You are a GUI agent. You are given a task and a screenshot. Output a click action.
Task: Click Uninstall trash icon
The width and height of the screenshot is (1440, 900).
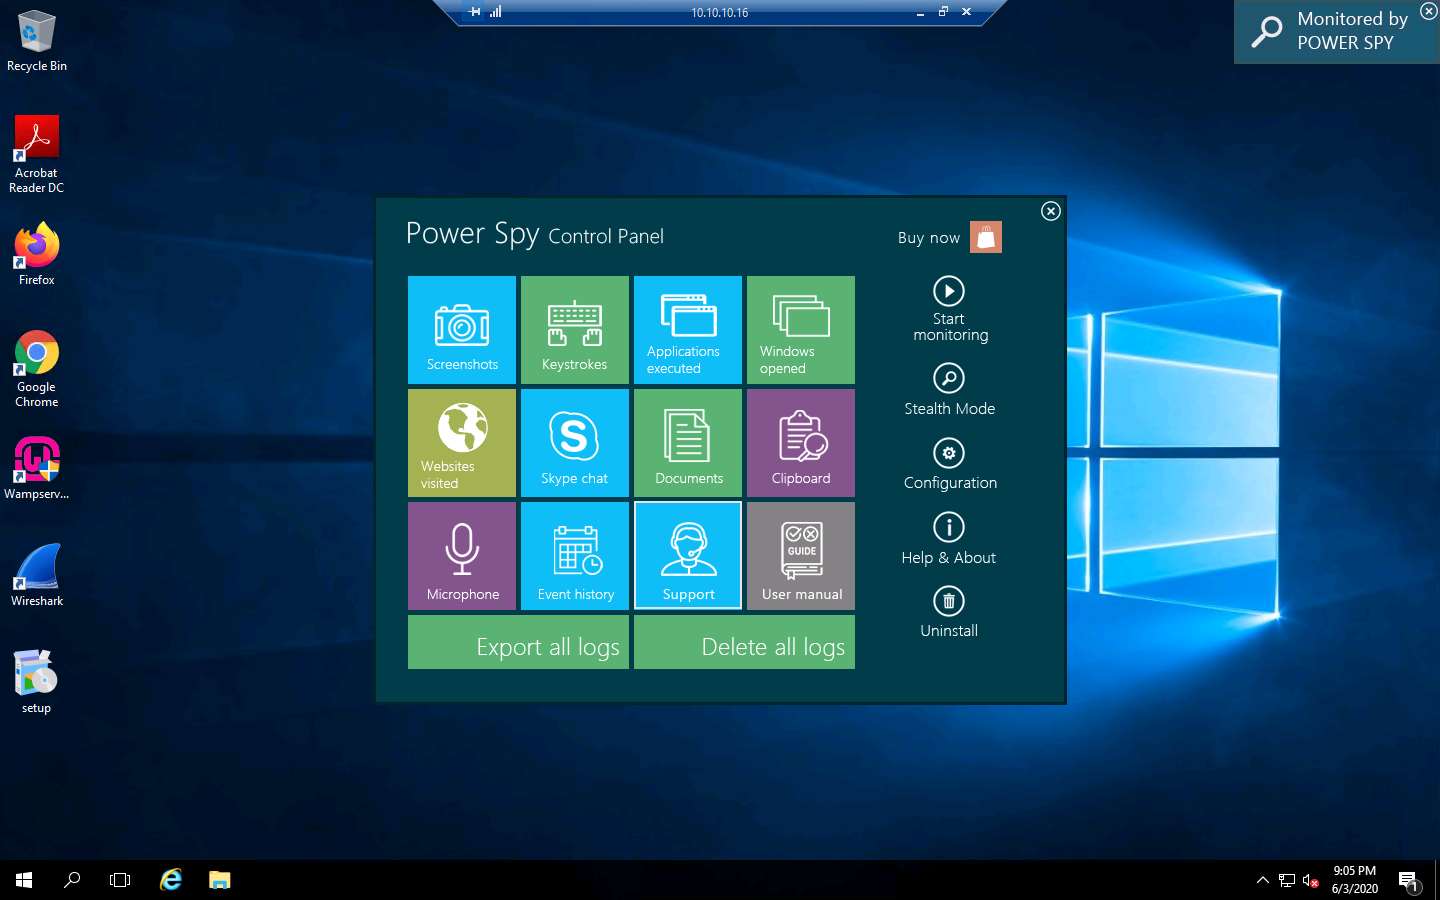point(949,601)
